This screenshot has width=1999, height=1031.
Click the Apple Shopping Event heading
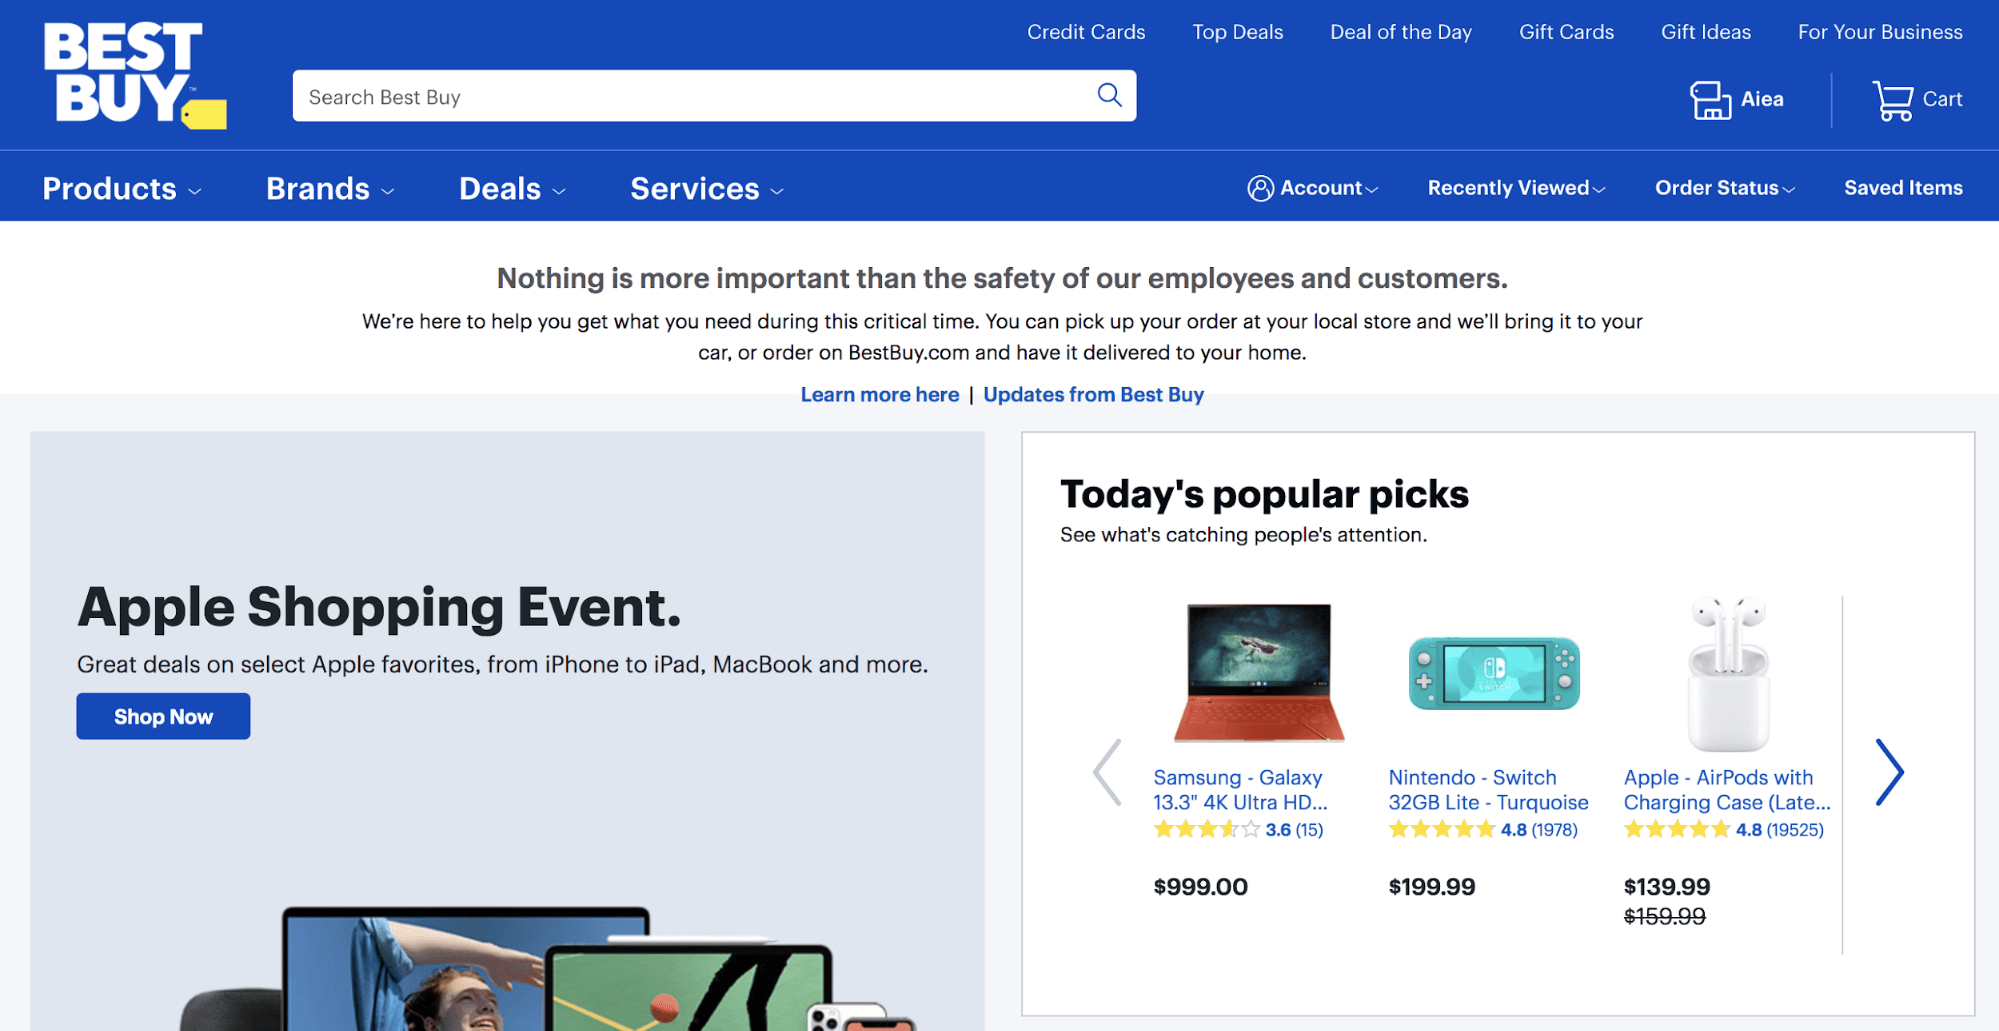pyautogui.click(x=379, y=607)
